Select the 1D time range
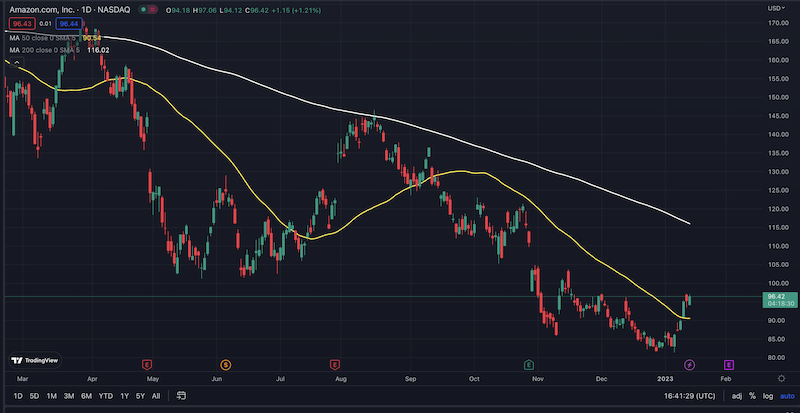Viewport: 800px width, 413px height. pyautogui.click(x=18, y=396)
